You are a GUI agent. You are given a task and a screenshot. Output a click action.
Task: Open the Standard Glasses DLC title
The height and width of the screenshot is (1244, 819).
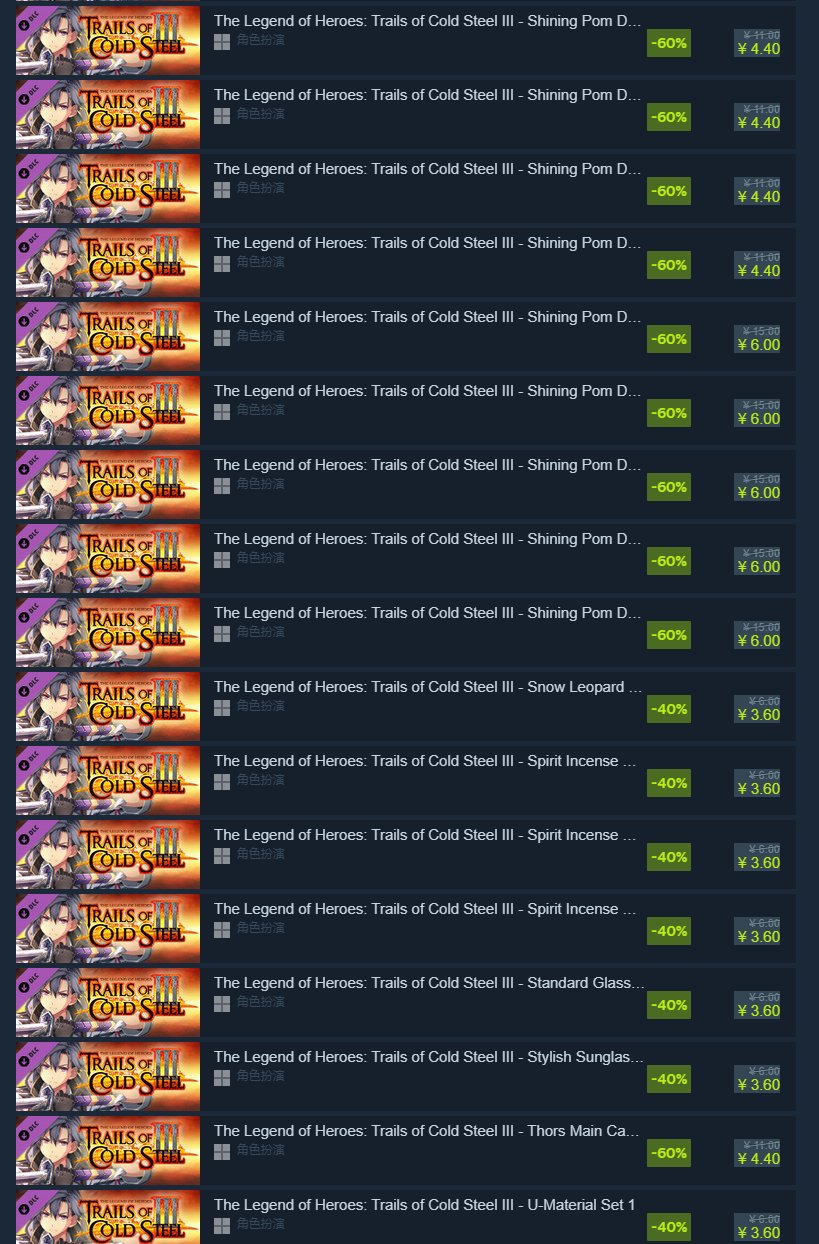point(429,983)
